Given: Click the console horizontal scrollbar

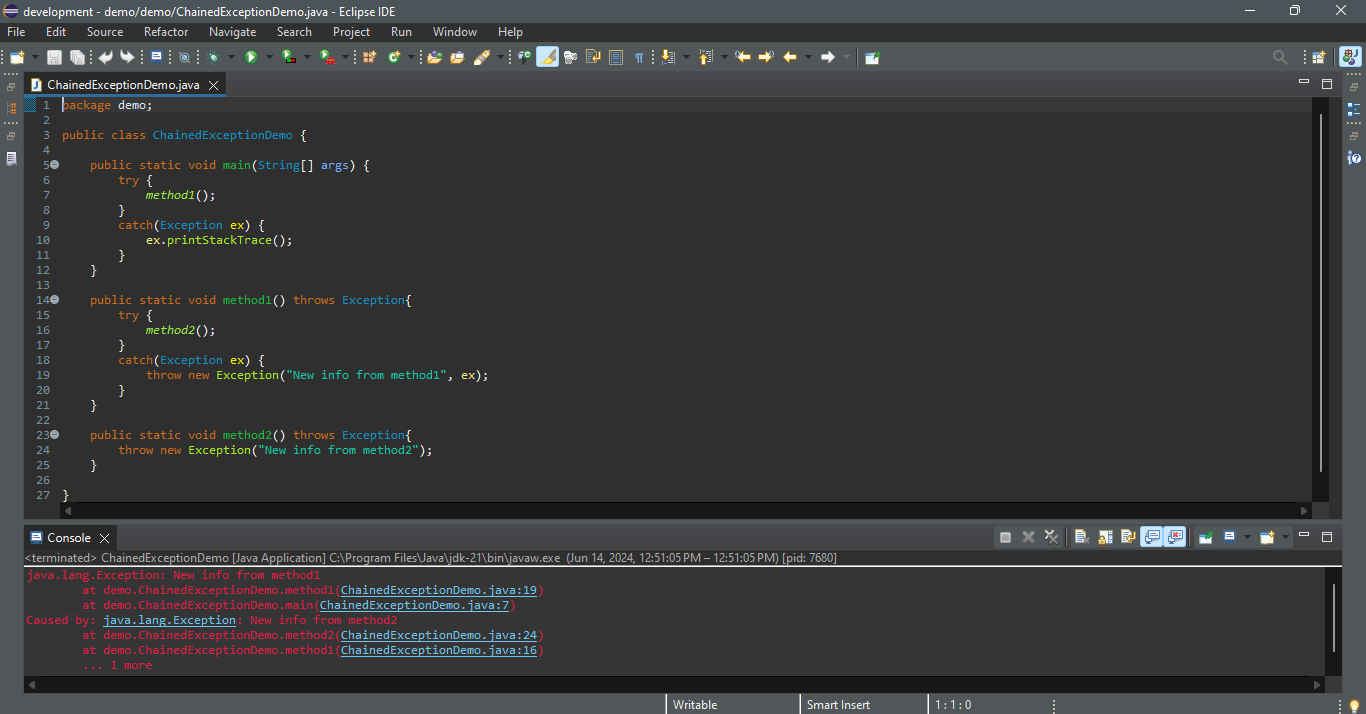Looking at the screenshot, I should pos(670,685).
